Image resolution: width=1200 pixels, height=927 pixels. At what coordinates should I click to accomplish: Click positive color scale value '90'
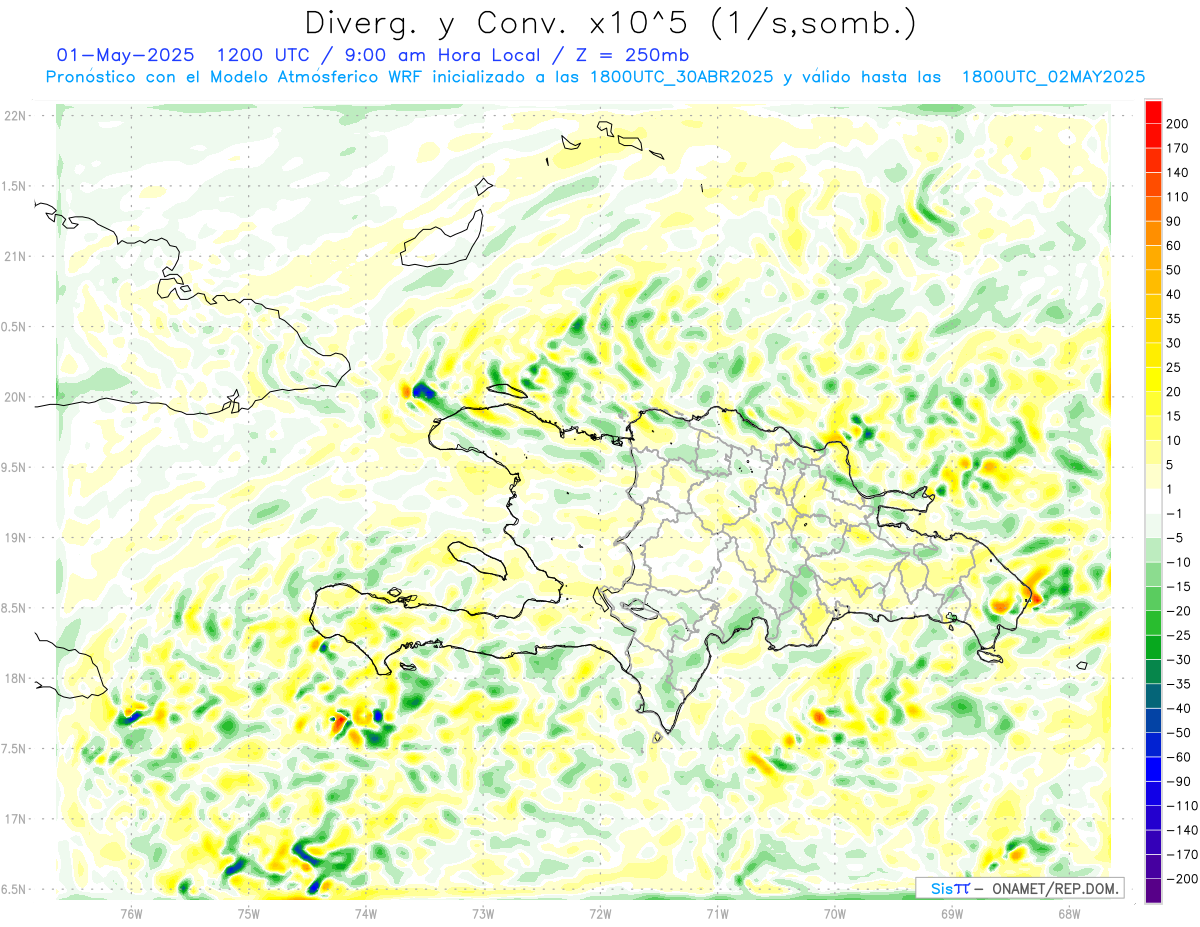click(x=1175, y=221)
